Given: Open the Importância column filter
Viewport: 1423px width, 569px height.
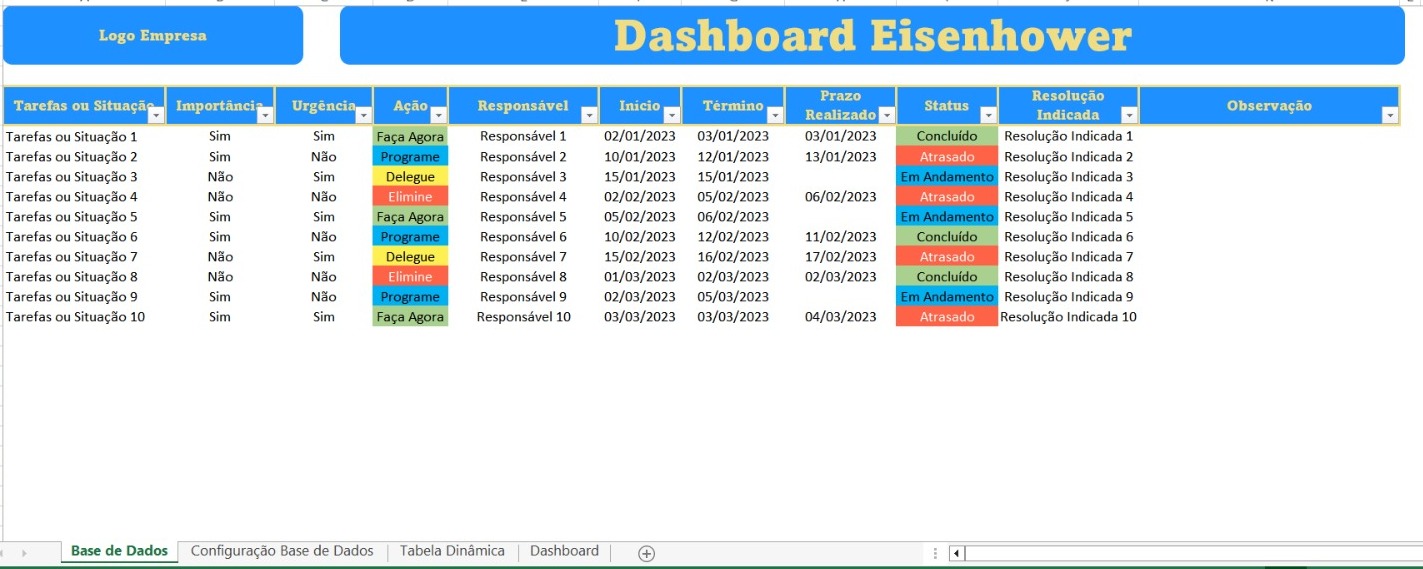Looking at the screenshot, I should pos(264,116).
